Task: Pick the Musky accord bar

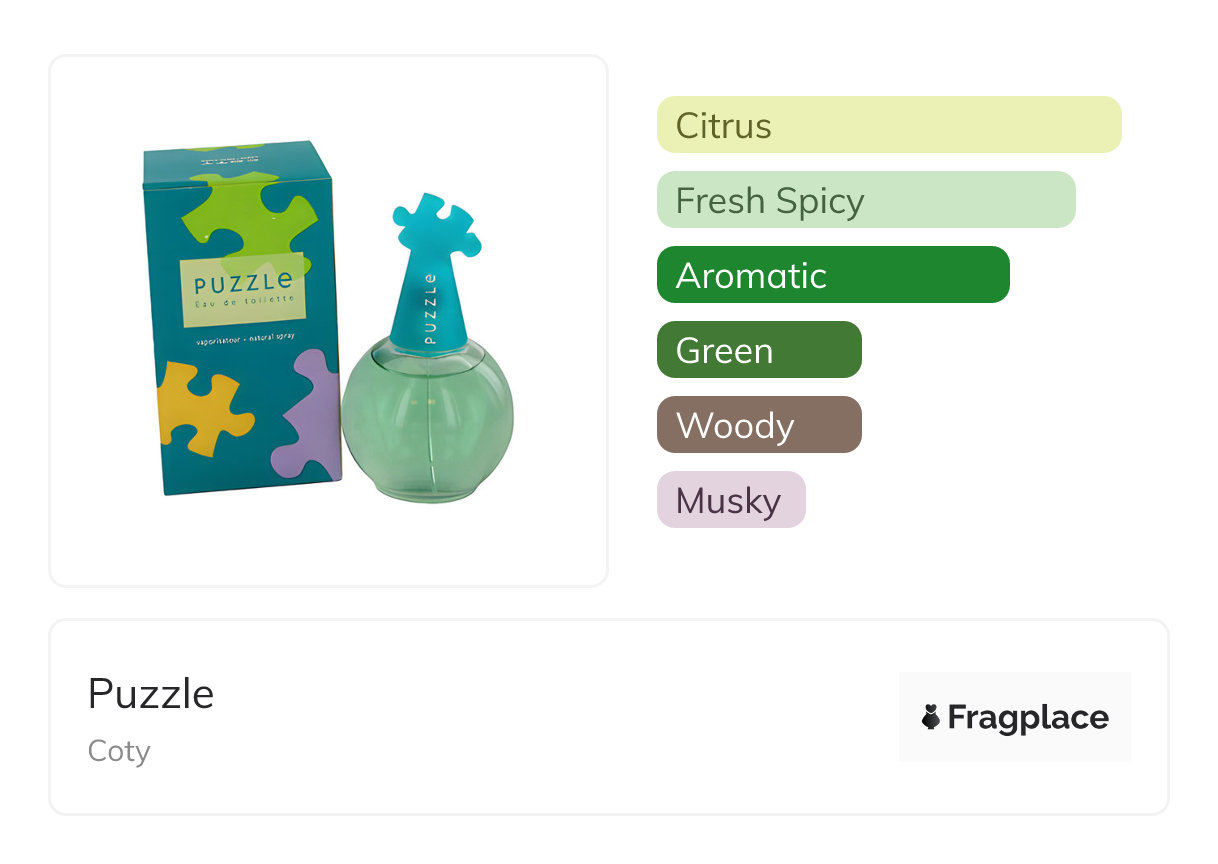Action: [730, 500]
